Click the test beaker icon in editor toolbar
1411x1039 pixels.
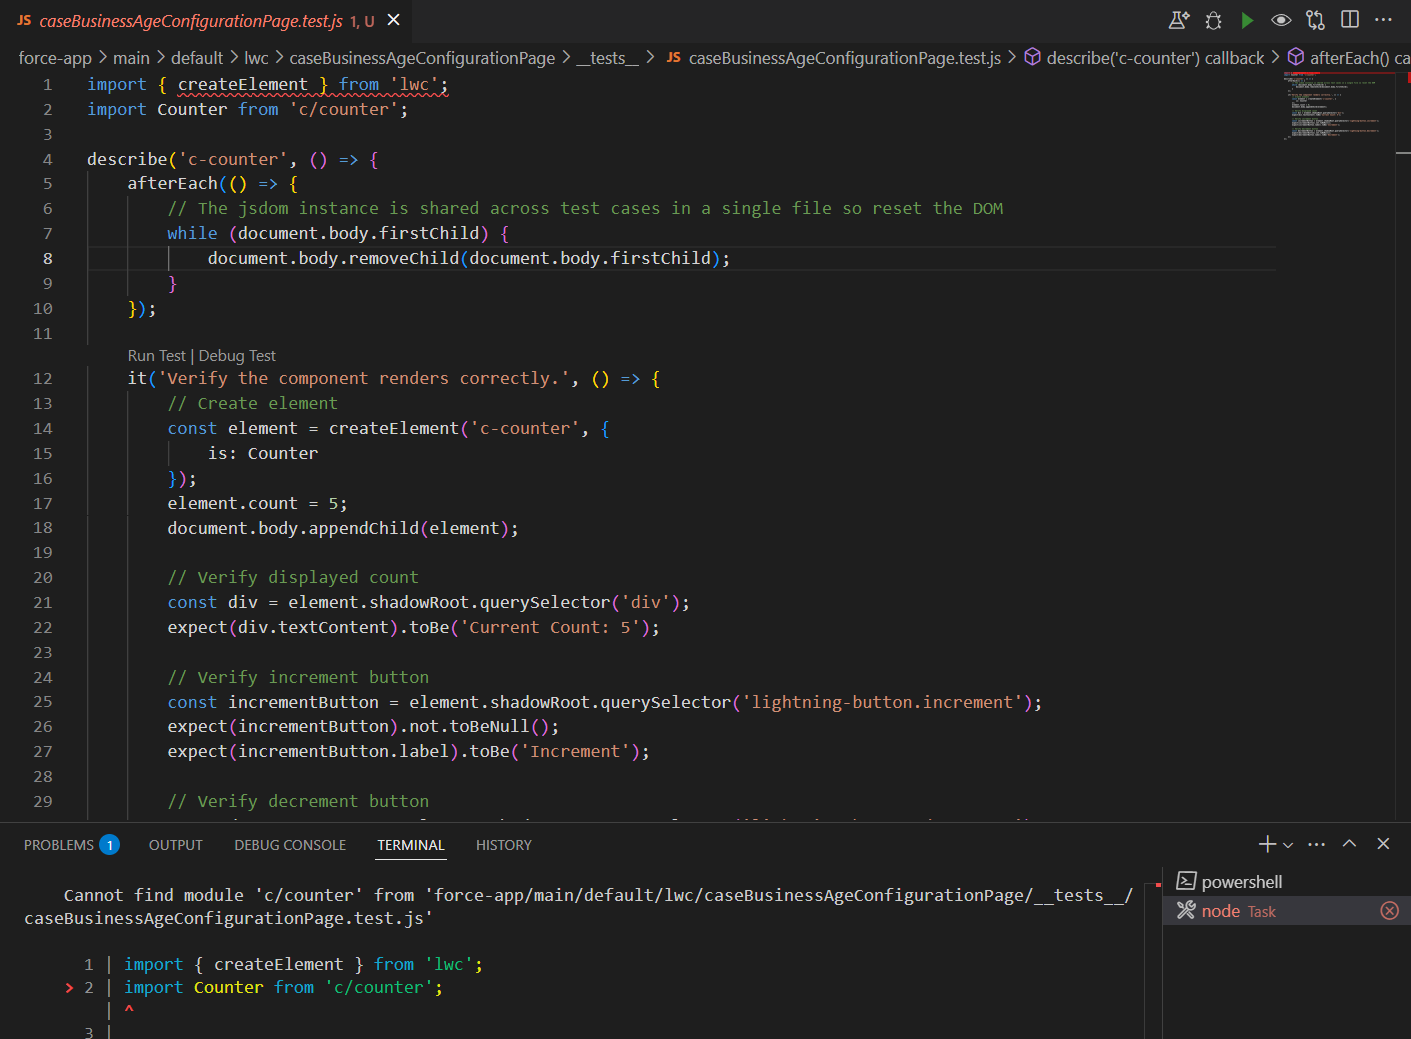pyautogui.click(x=1179, y=20)
